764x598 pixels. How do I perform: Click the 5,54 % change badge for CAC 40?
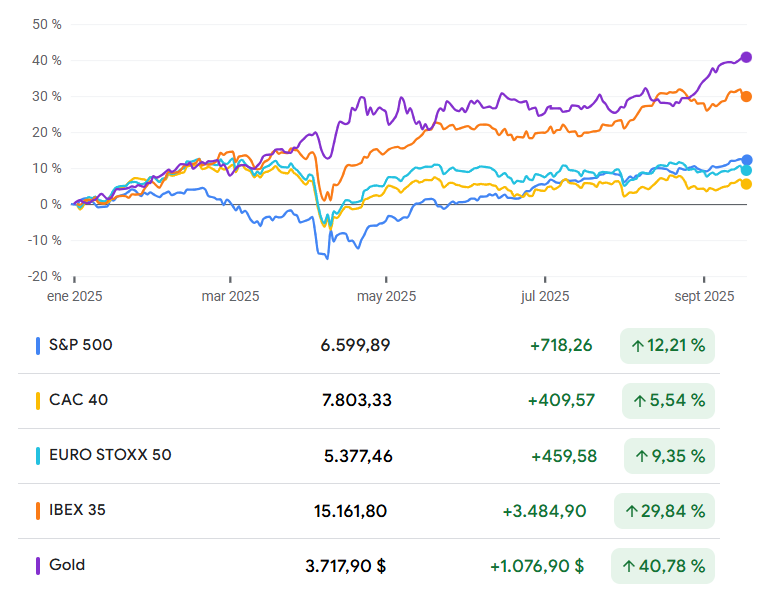[668, 401]
